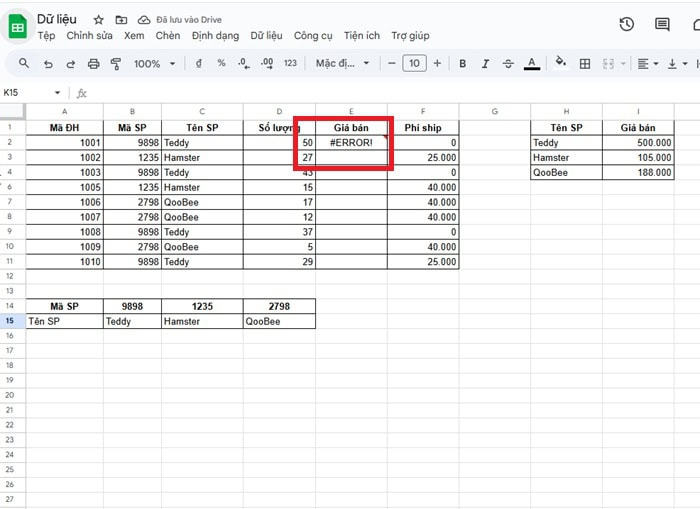Open the Công cụ menu
Screen dimensions: 700x509
point(313,36)
